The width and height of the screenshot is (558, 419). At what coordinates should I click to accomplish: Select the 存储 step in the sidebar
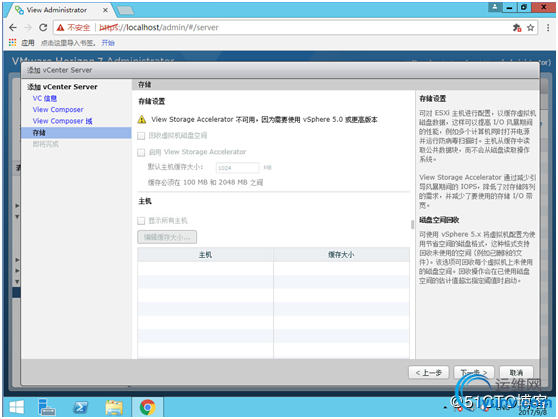pyautogui.click(x=76, y=133)
